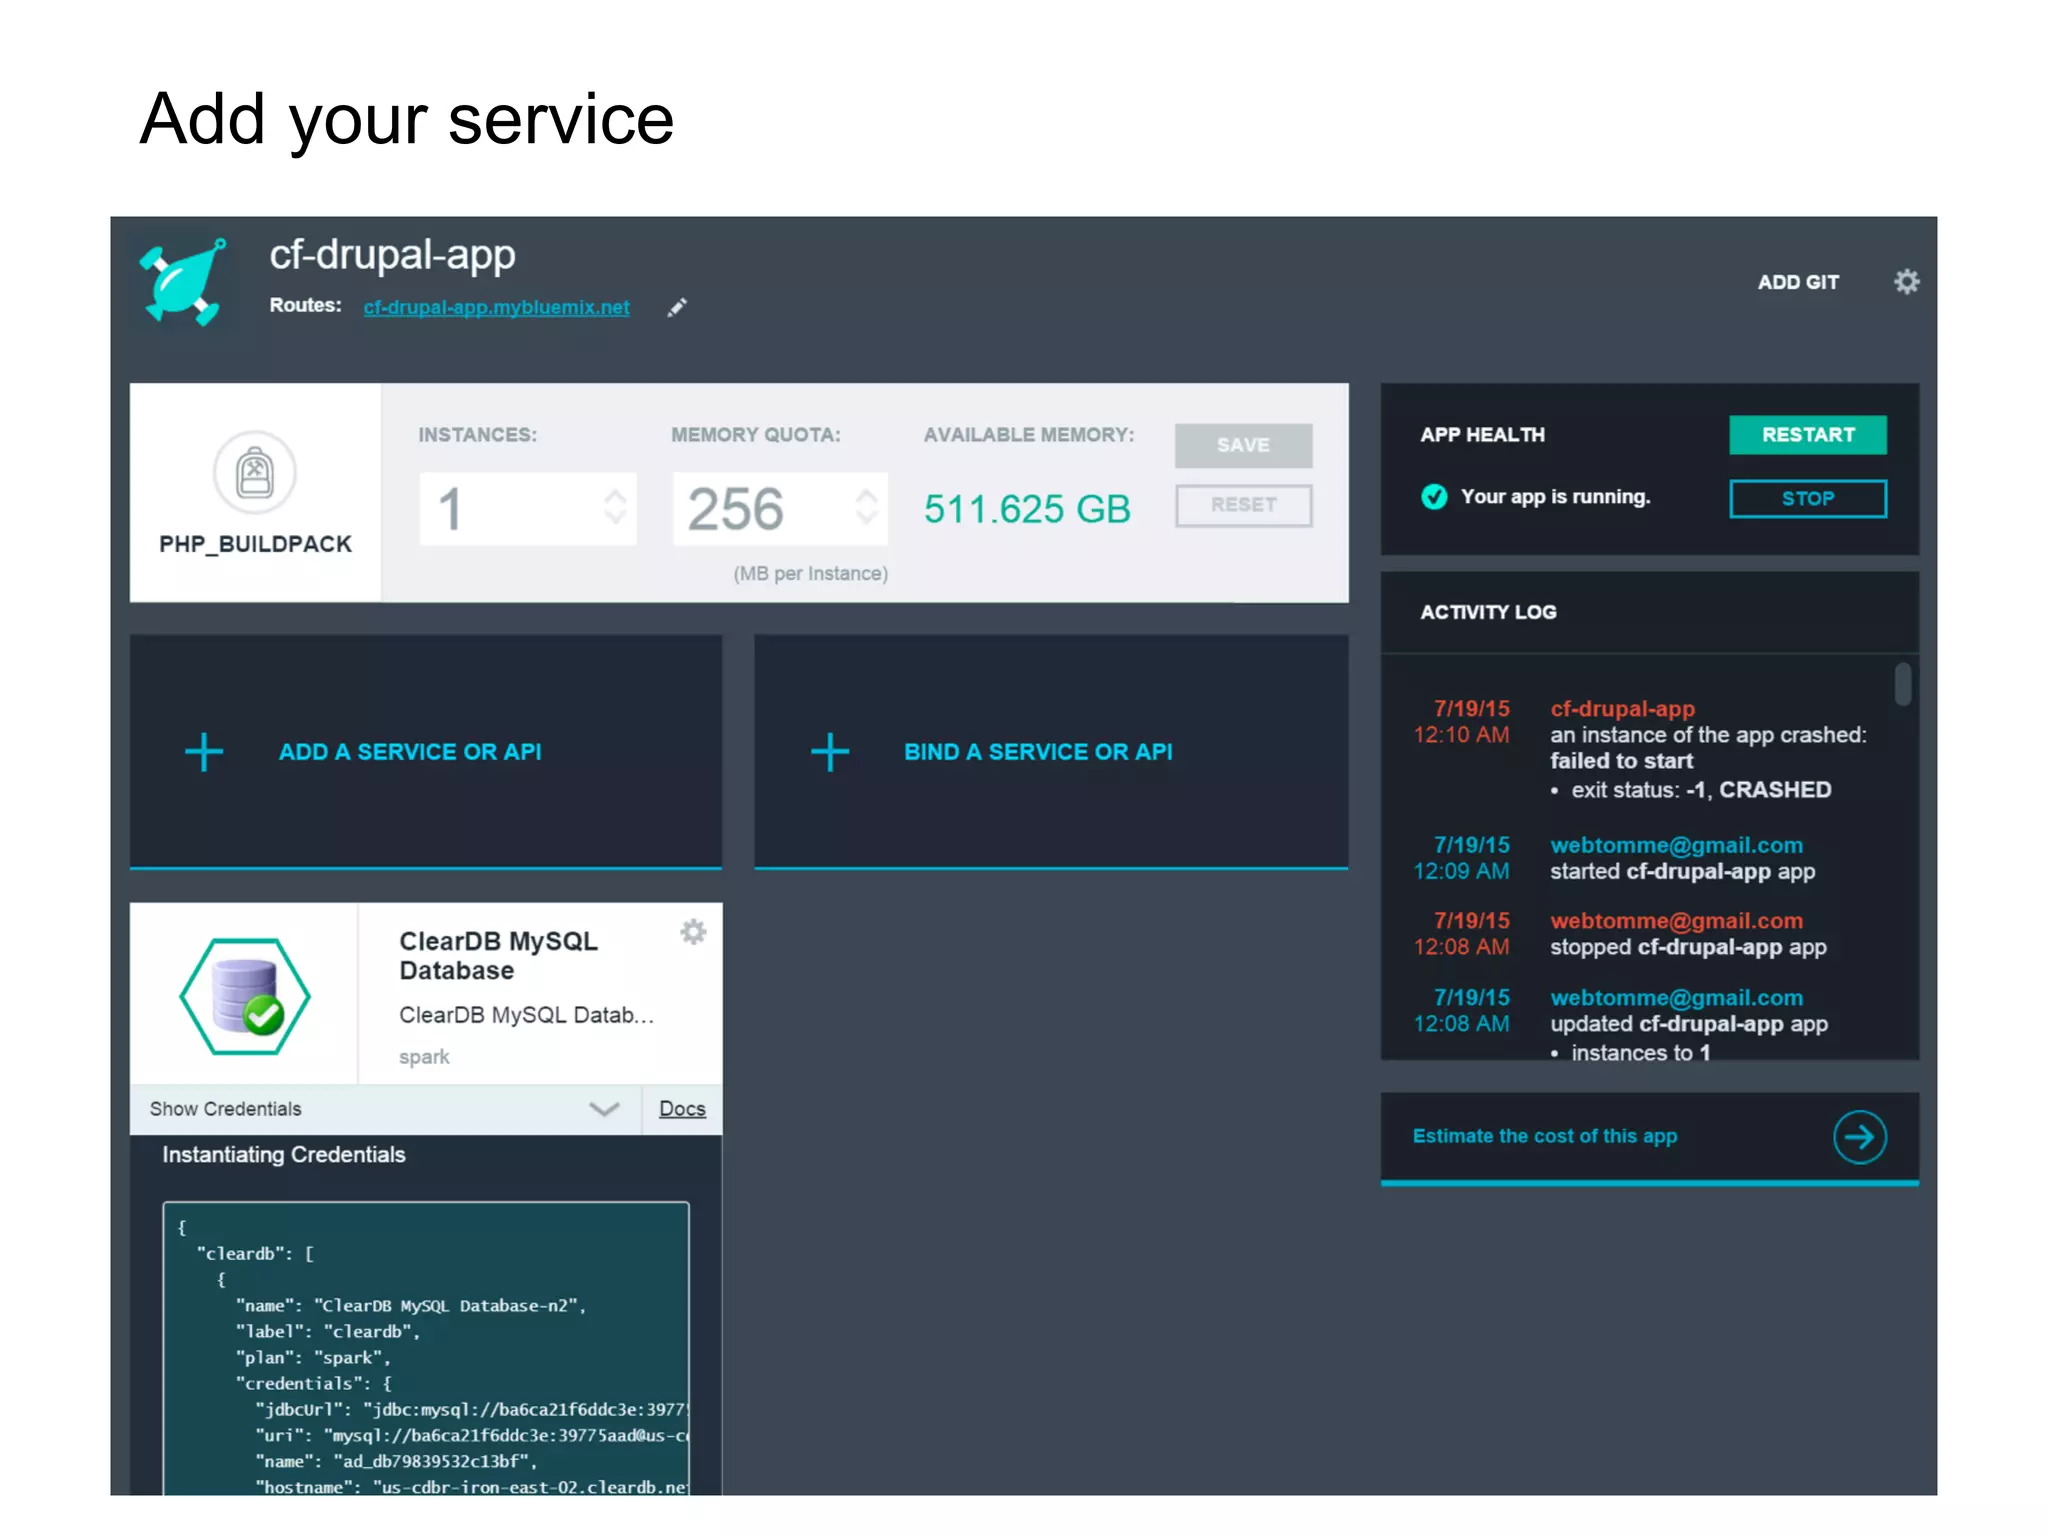Expand Show Credentials chevron
This screenshot has width=2048, height=1536.
pos(604,1109)
